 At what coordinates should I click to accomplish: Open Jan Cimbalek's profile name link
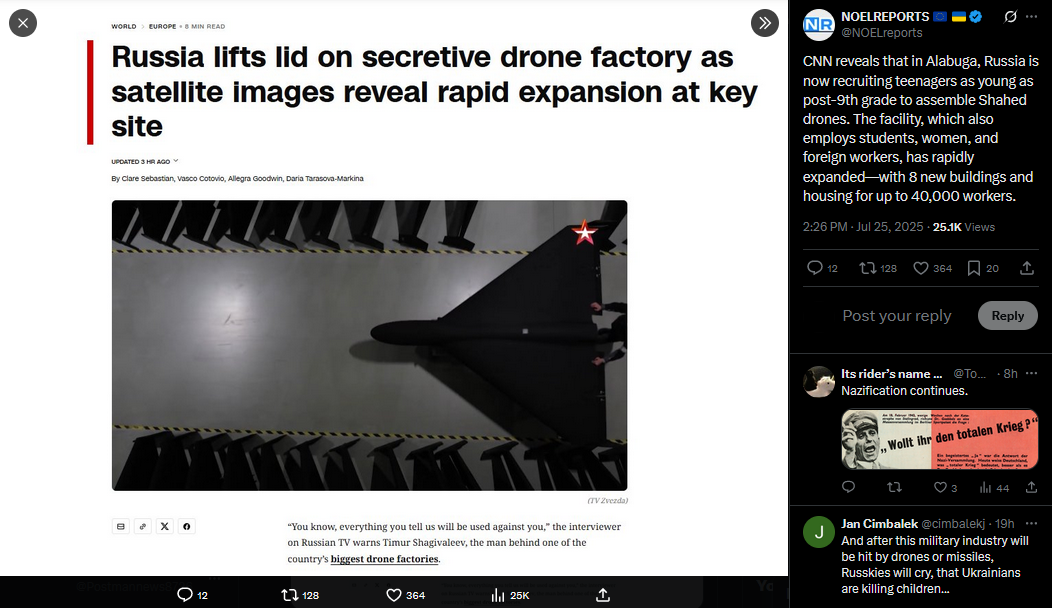(879, 523)
